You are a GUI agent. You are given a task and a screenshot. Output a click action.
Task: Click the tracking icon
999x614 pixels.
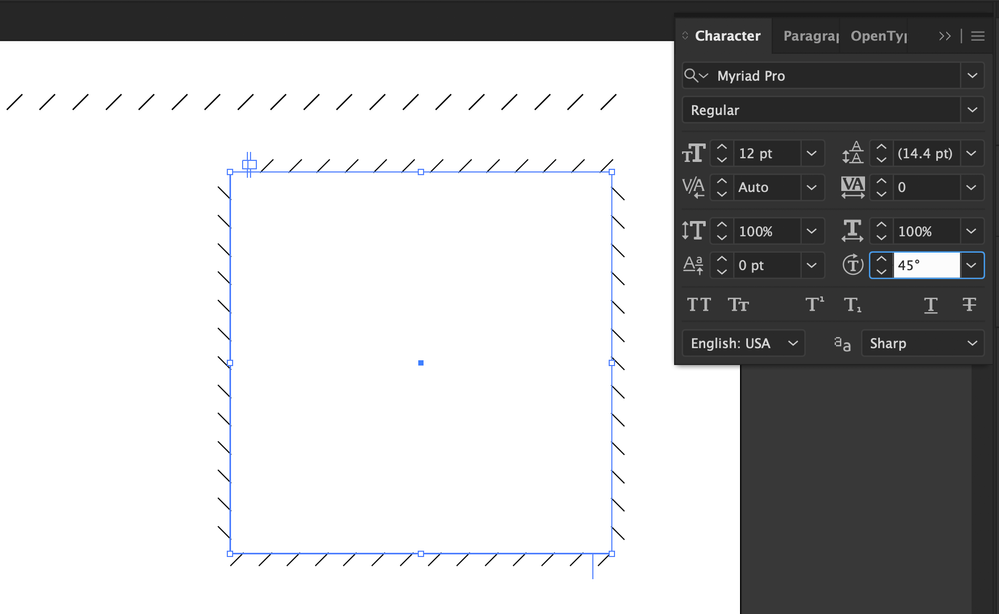[853, 187]
